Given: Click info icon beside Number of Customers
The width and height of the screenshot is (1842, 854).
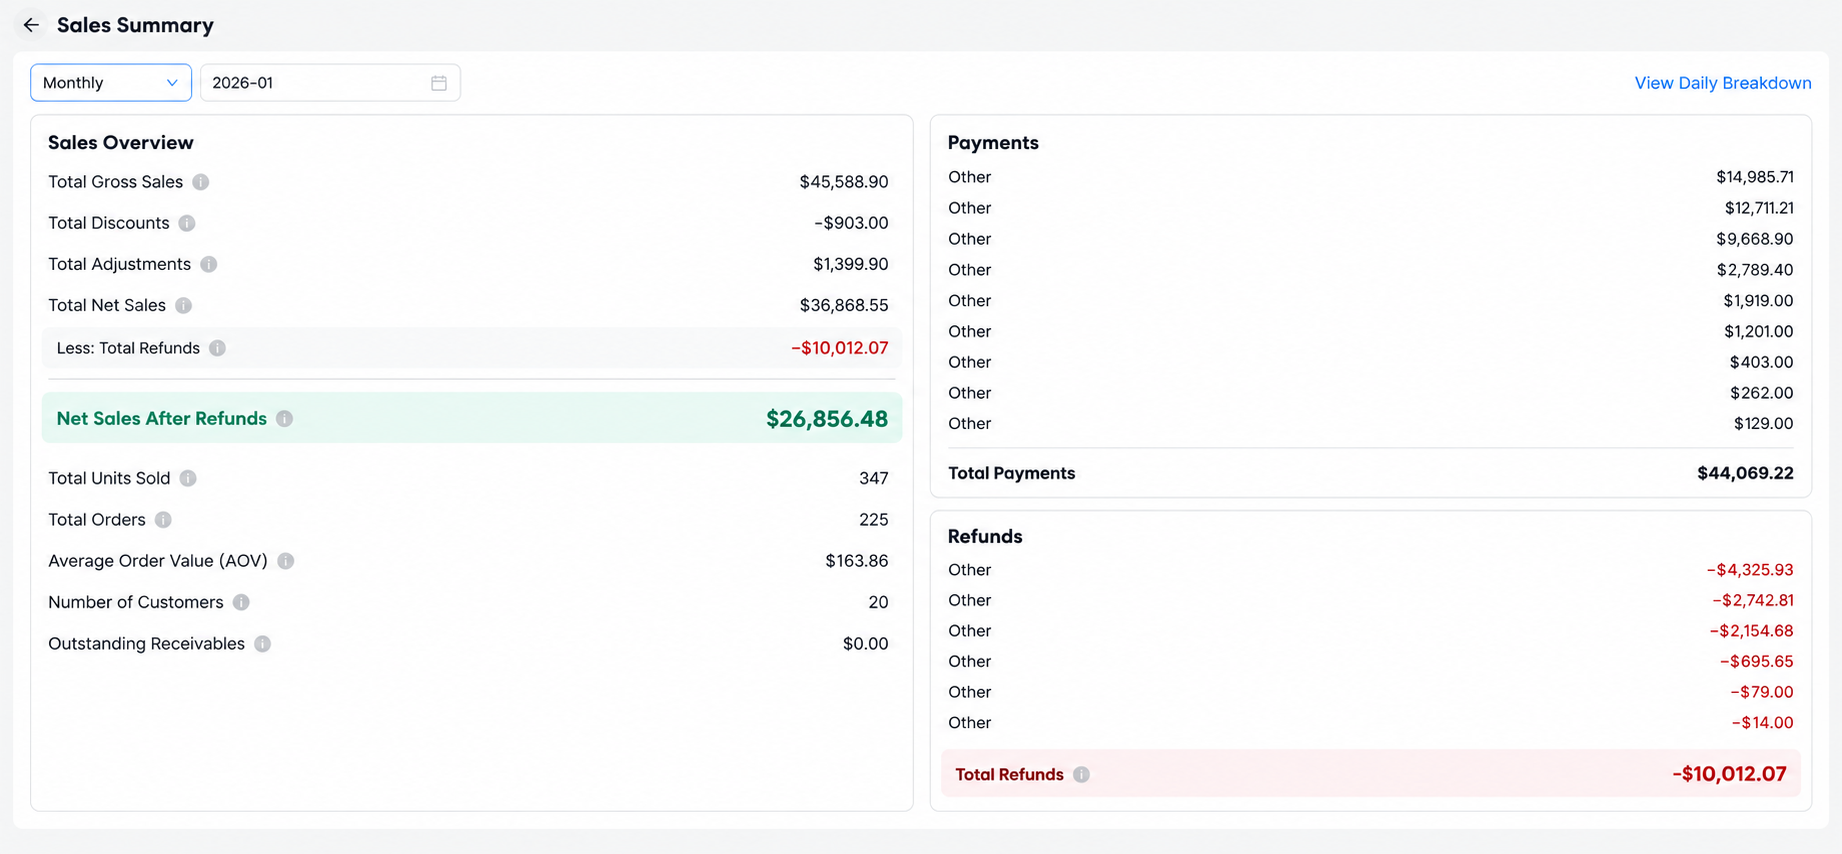Looking at the screenshot, I should click(x=241, y=602).
